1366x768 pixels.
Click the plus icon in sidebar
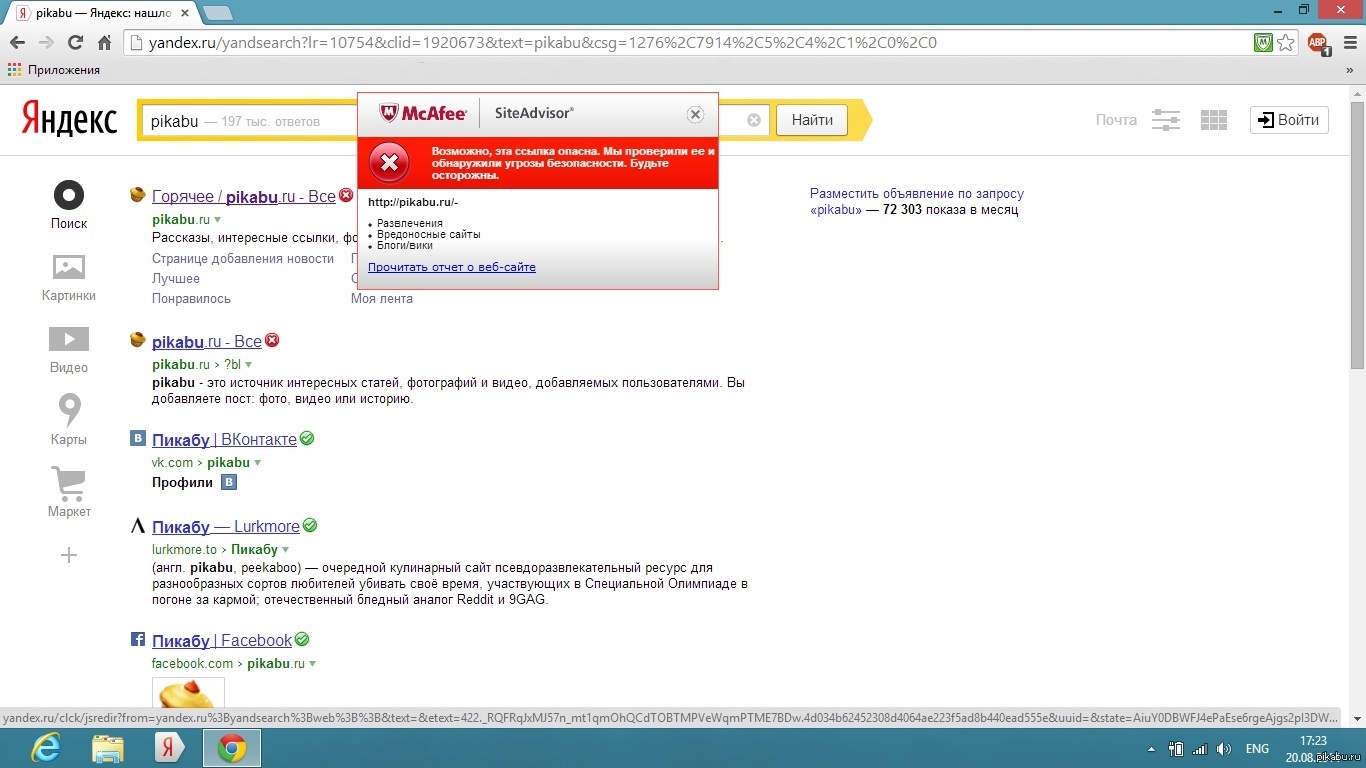click(69, 555)
